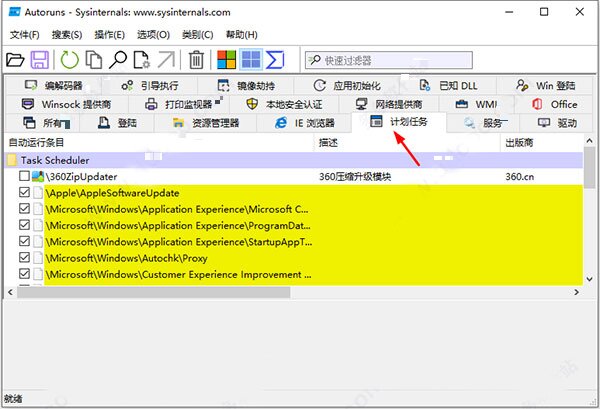The height and width of the screenshot is (409, 600).
Task: Open the 帮助(H) menu
Action: [x=241, y=35]
